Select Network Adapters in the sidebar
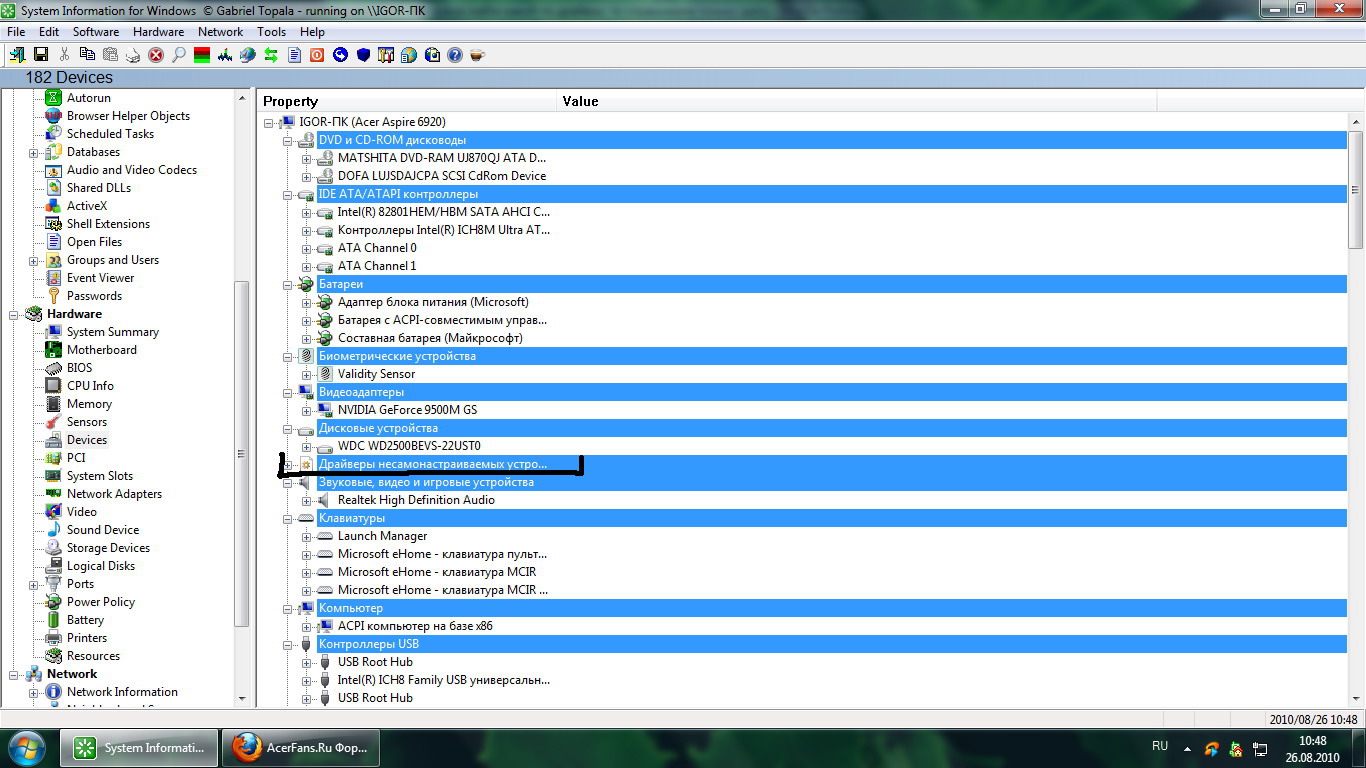The image size is (1366, 768). point(114,494)
